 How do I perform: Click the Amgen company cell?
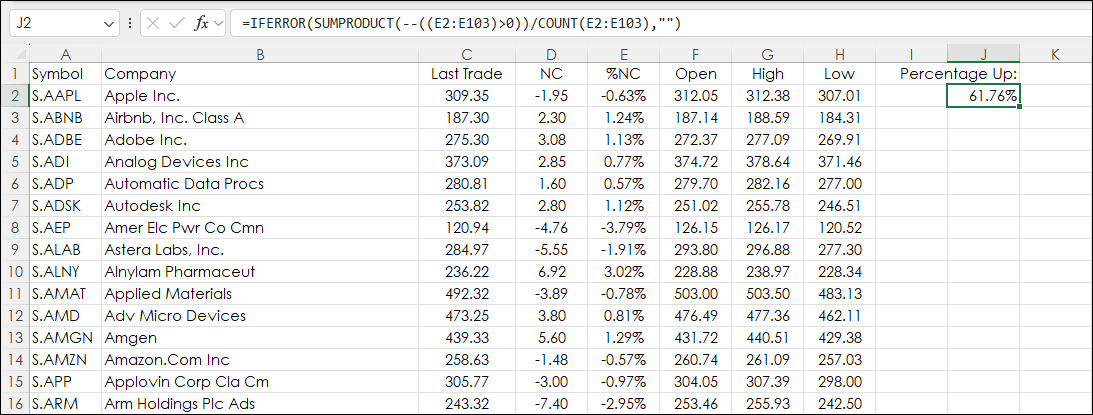(x=260, y=338)
